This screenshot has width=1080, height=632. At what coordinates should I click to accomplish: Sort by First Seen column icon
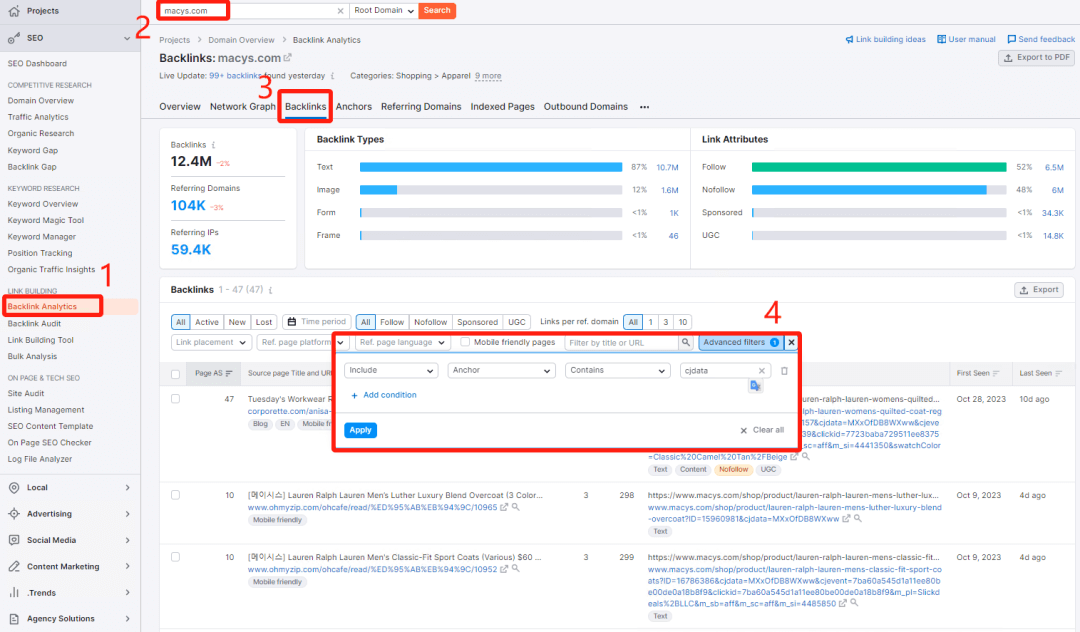[x=996, y=373]
